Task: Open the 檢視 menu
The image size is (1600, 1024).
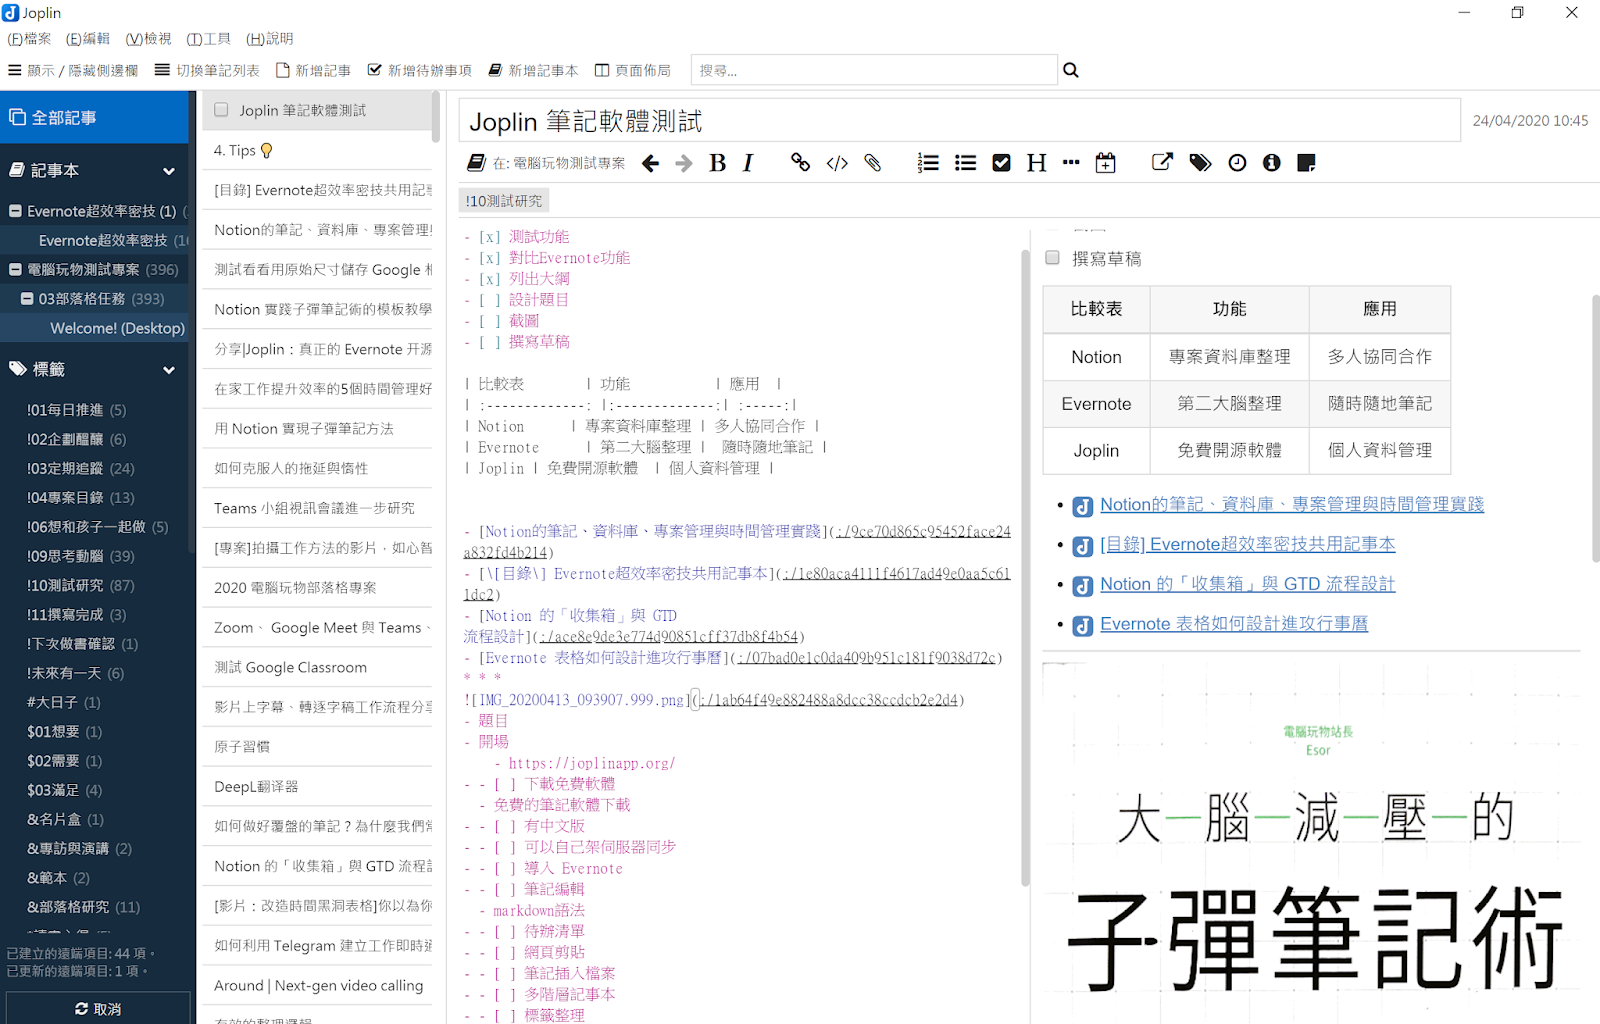Action: (148, 39)
